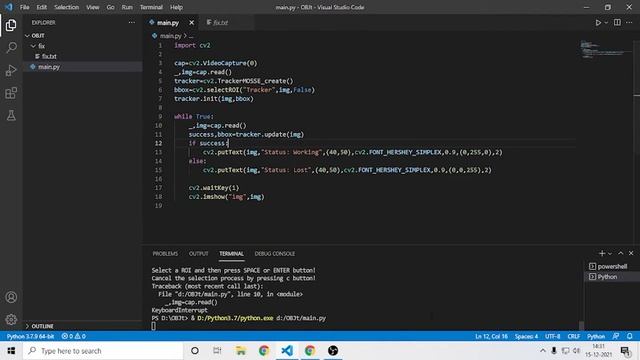Select fix.txt in the file tree
The width and height of the screenshot is (640, 360).
pyautogui.click(x=49, y=56)
